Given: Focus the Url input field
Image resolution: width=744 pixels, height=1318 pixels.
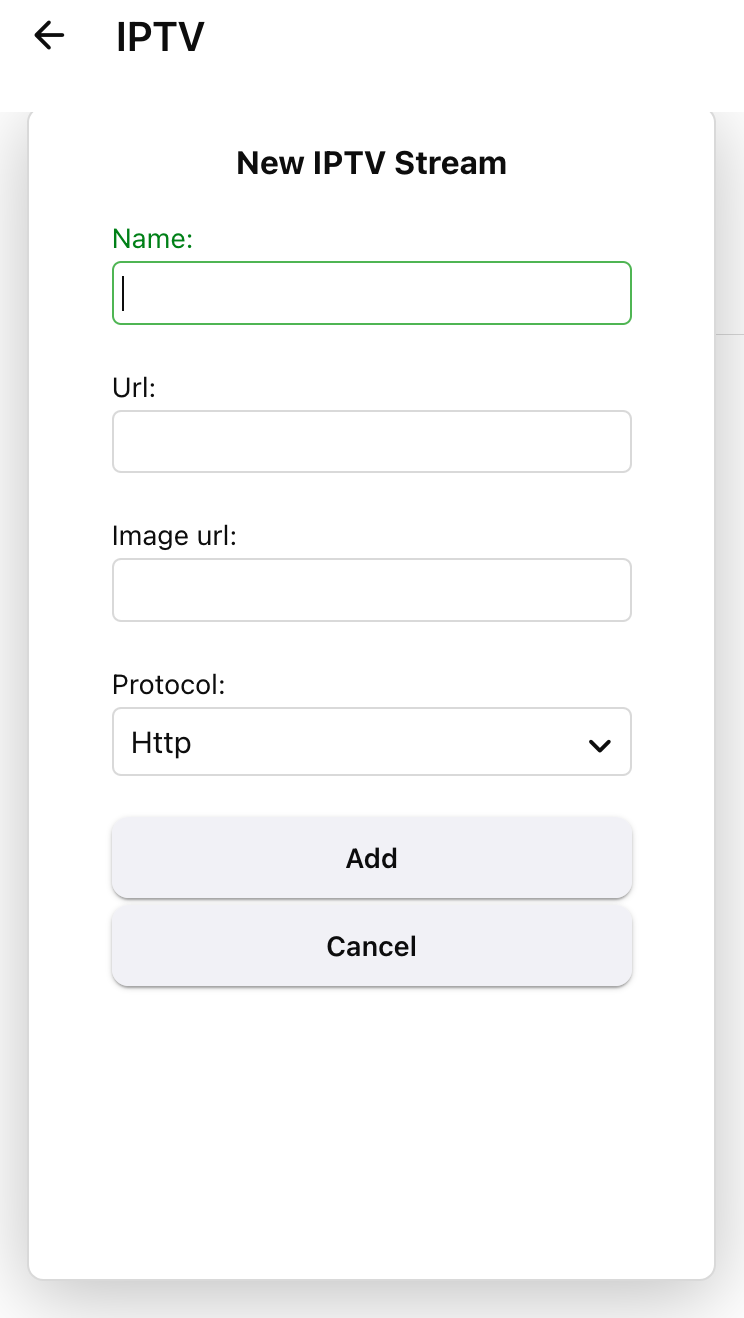Looking at the screenshot, I should (x=371, y=441).
